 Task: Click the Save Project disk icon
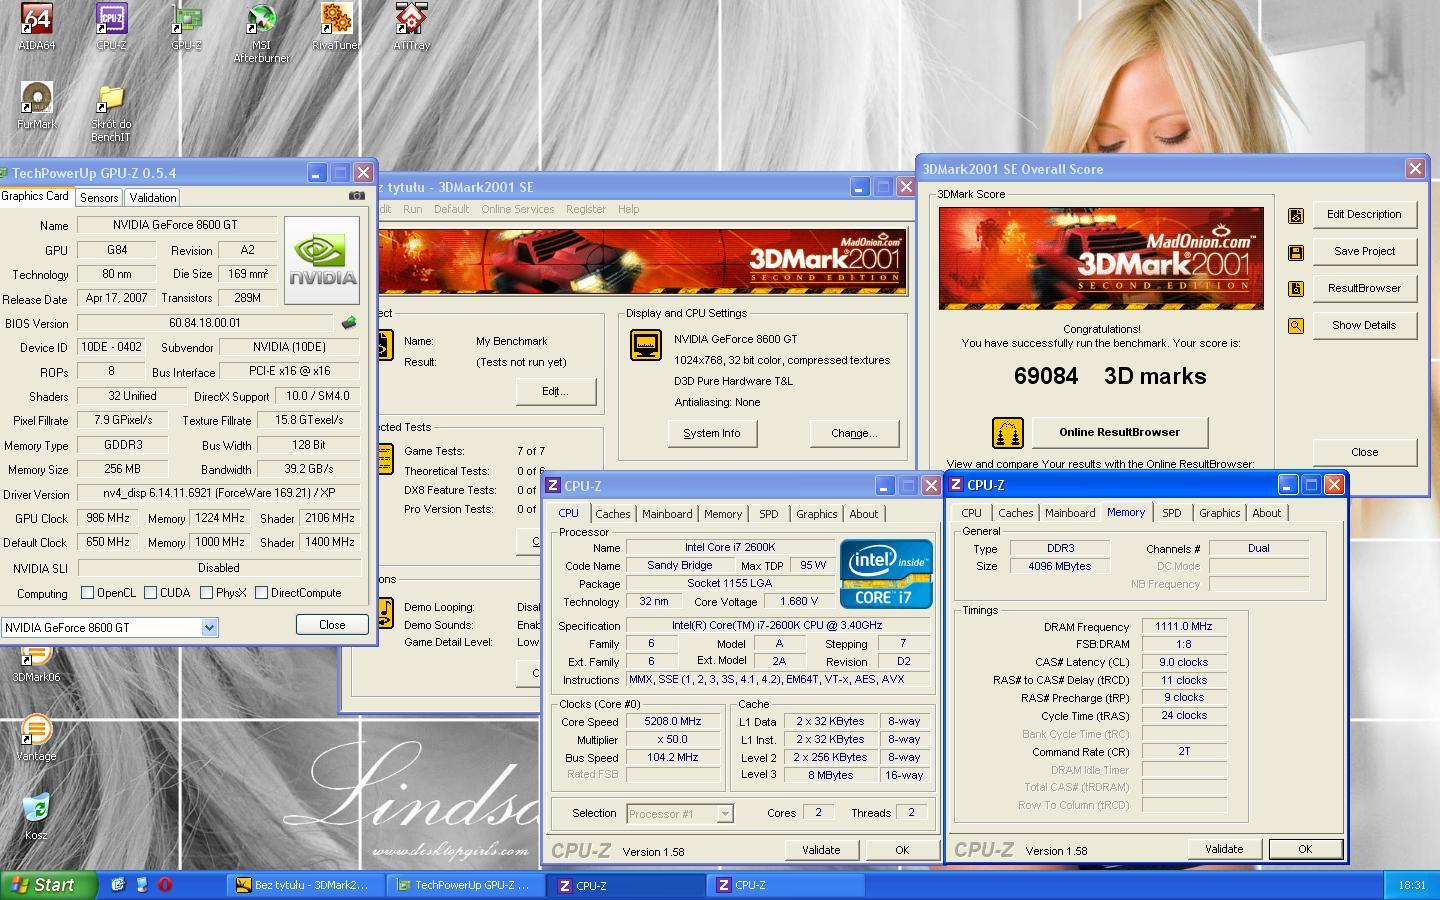tap(1296, 252)
